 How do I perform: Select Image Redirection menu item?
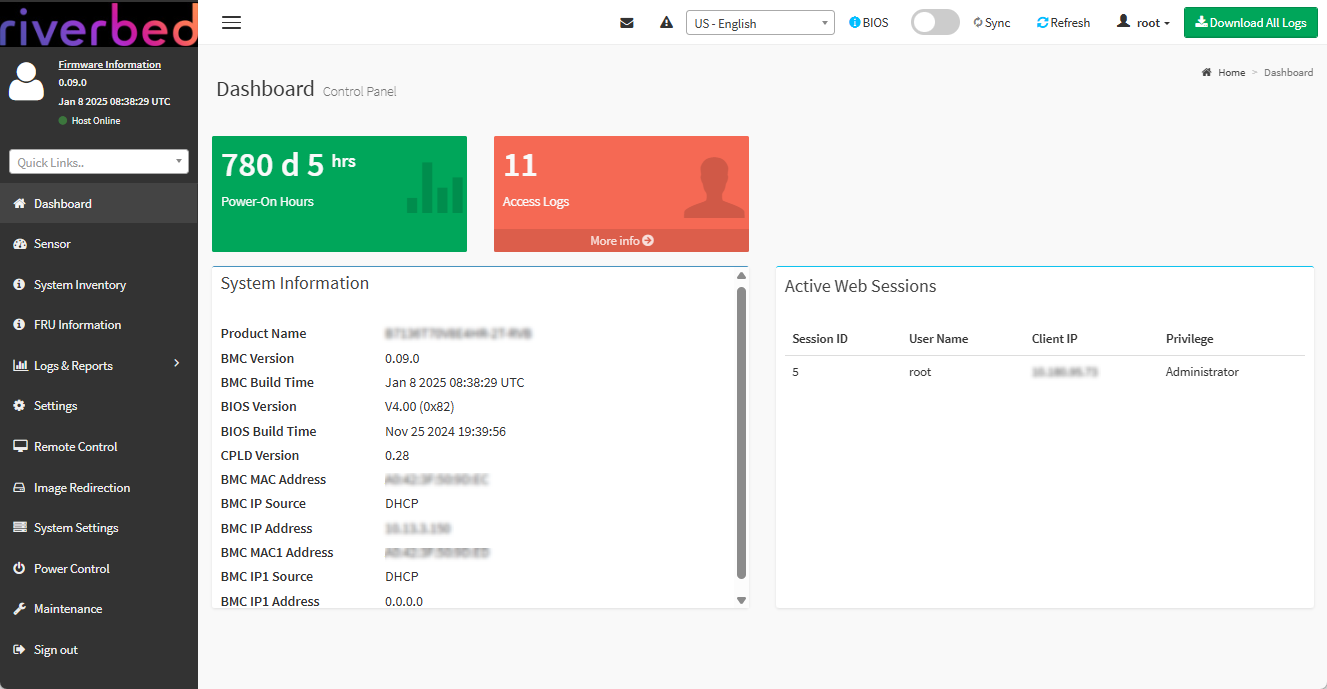pyautogui.click(x=82, y=488)
